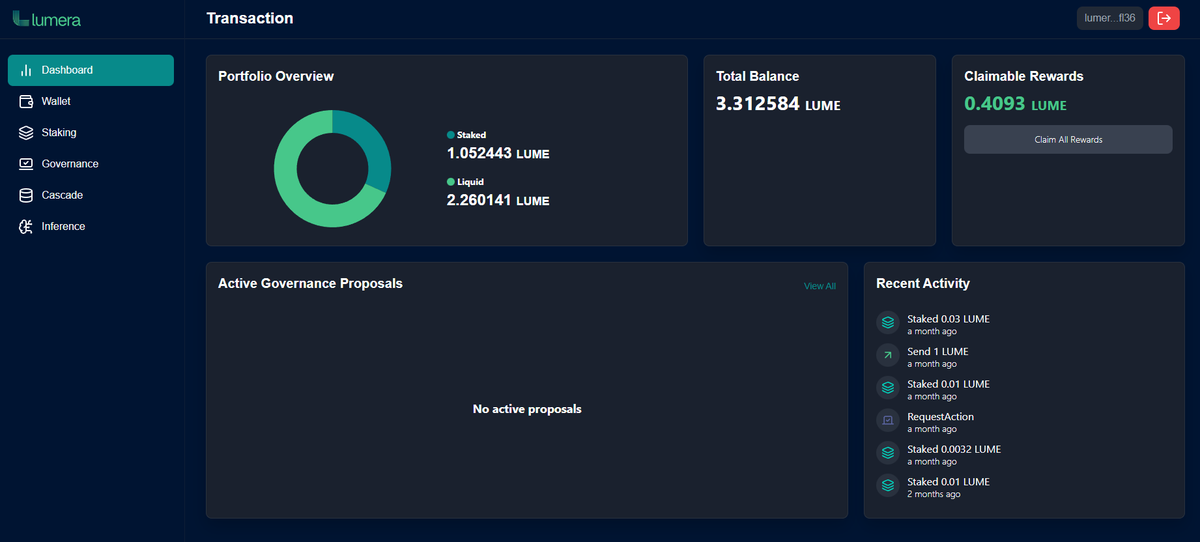Open the Cascade section

(x=91, y=195)
